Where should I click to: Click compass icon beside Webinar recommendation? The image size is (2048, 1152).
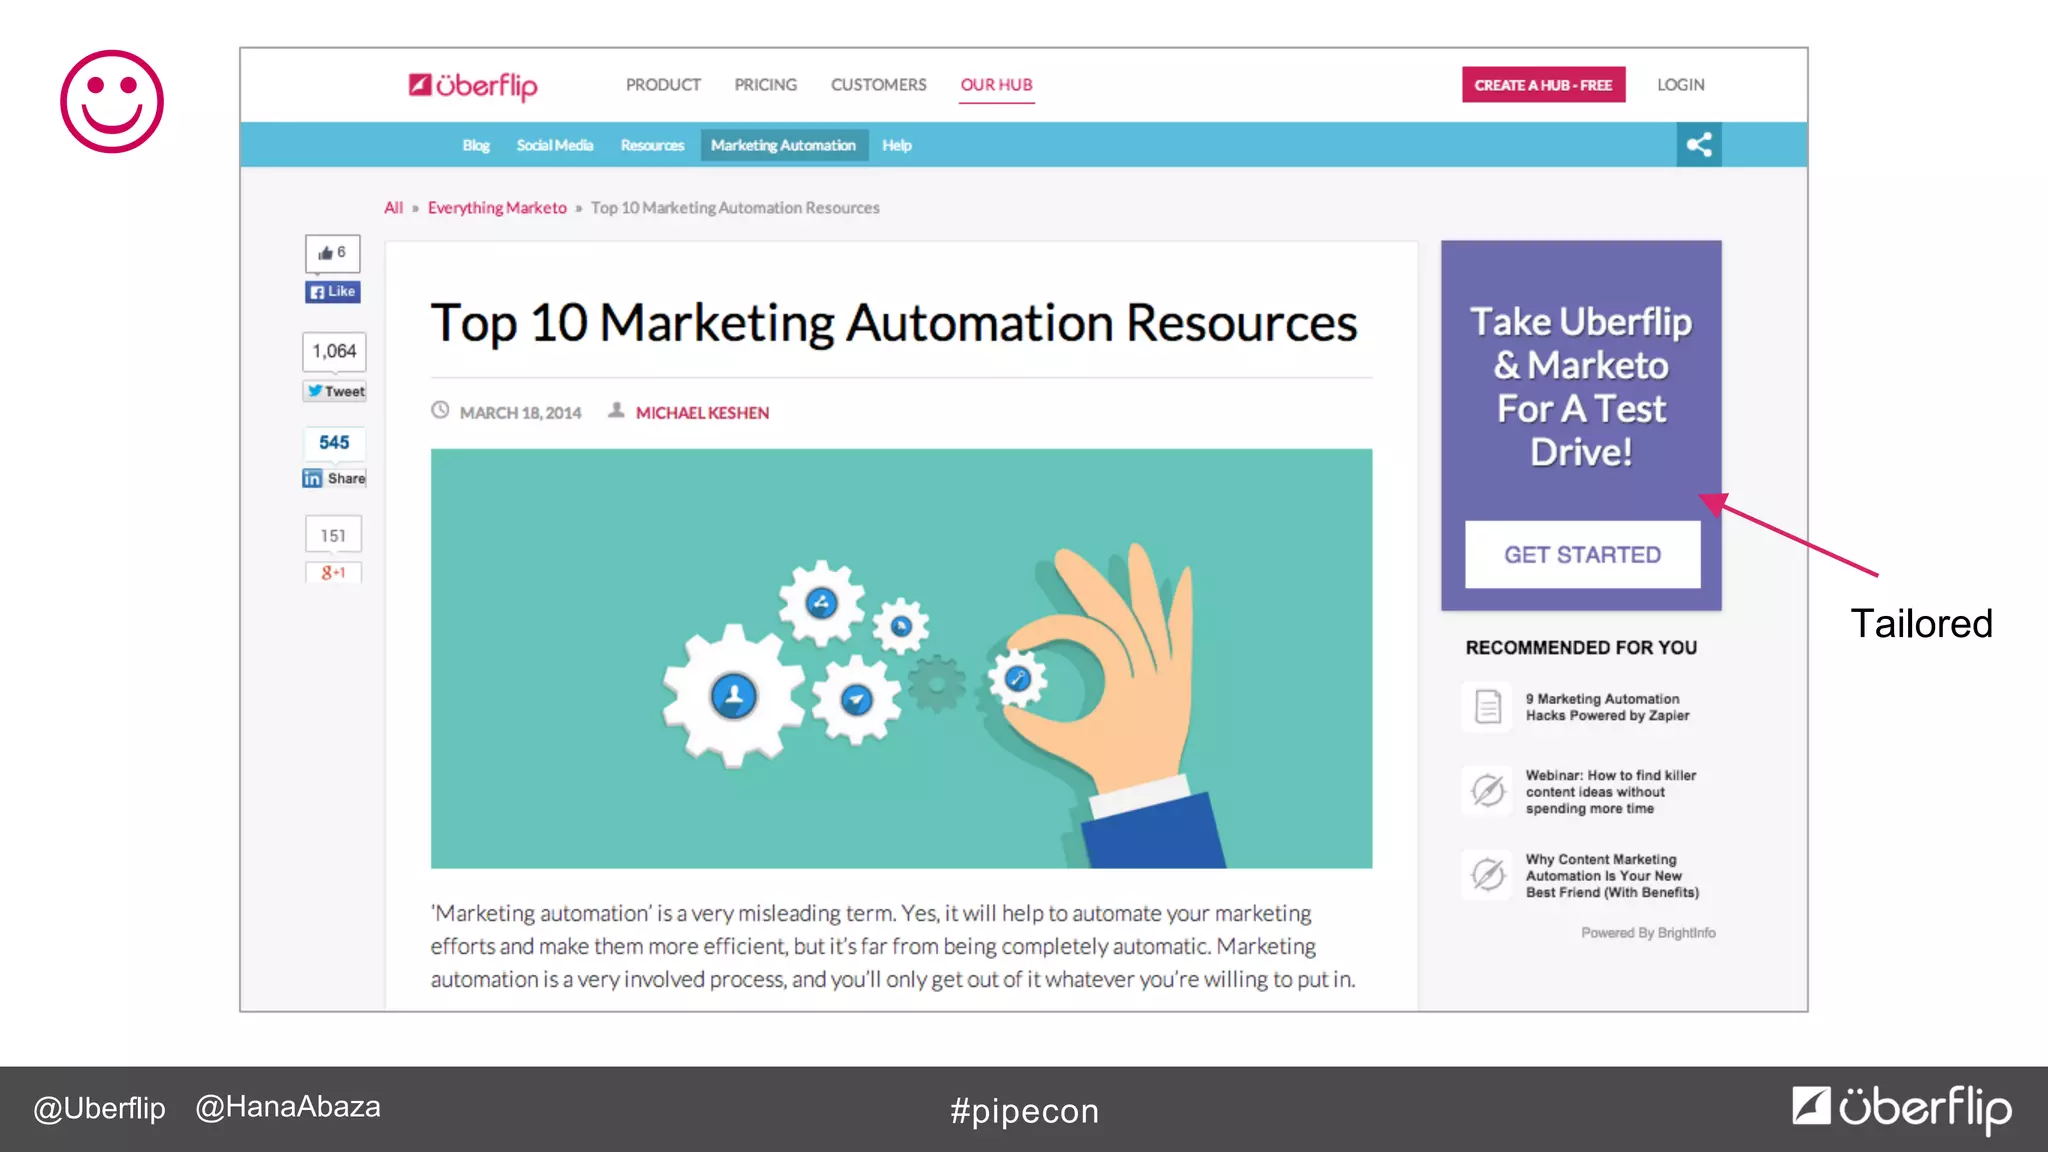coord(1488,791)
